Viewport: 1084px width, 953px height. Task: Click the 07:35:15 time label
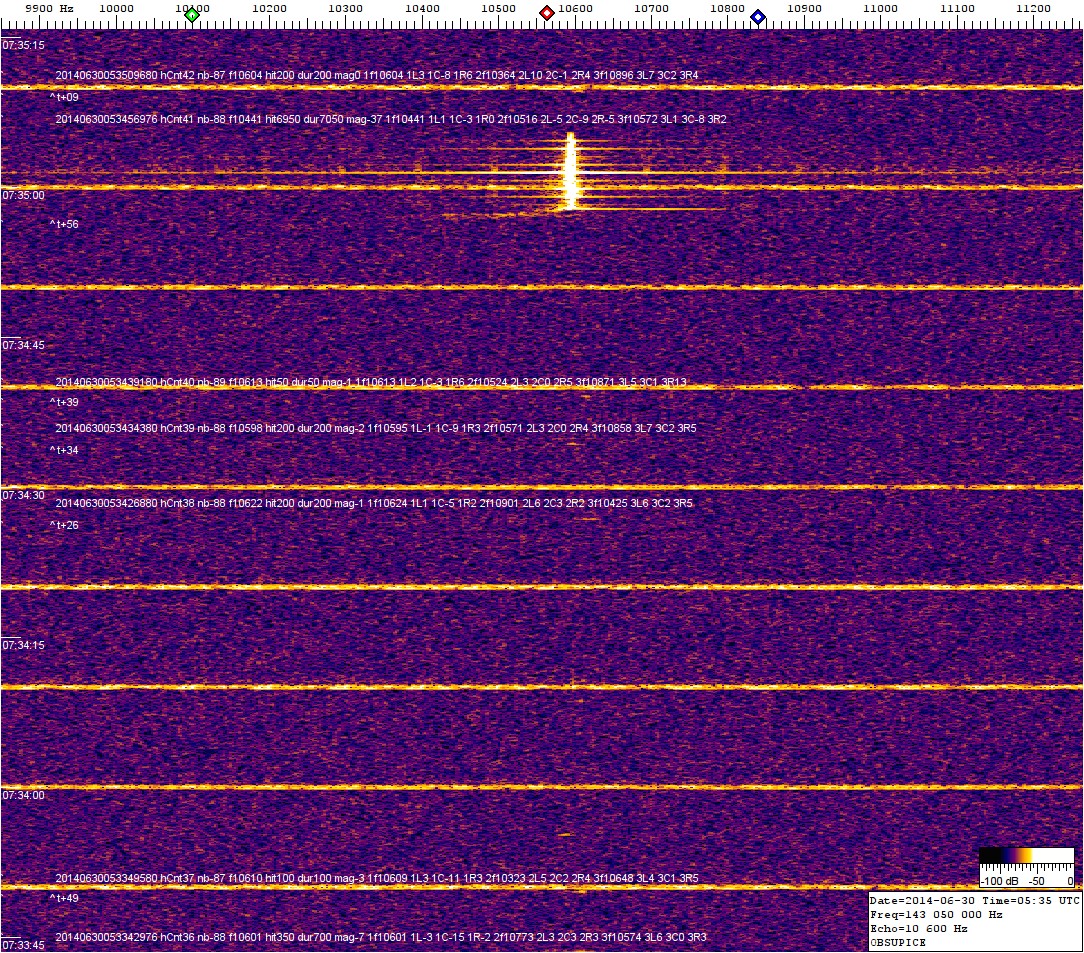[23, 45]
